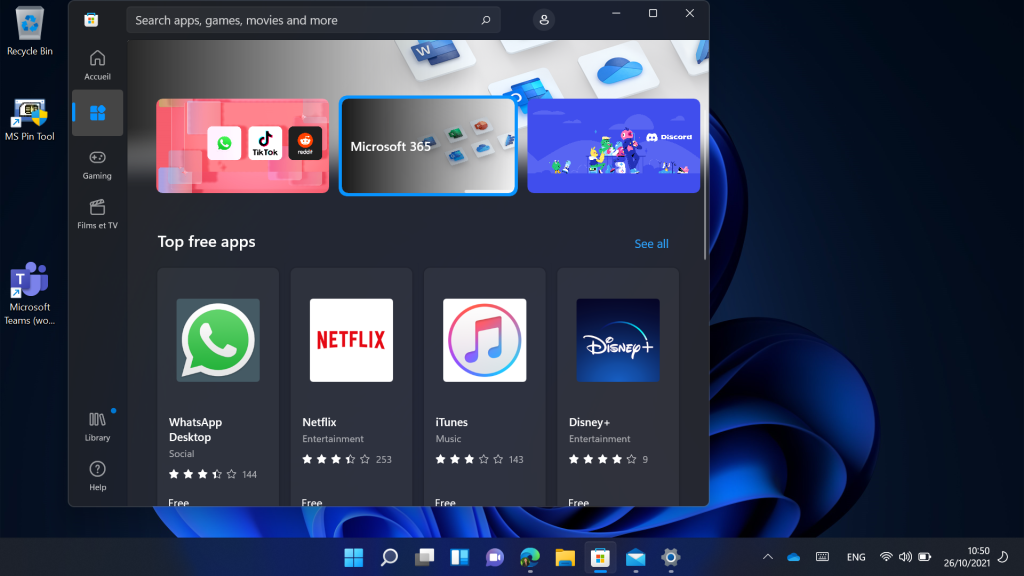Open the Gaming section
The image size is (1024, 576).
(97, 164)
